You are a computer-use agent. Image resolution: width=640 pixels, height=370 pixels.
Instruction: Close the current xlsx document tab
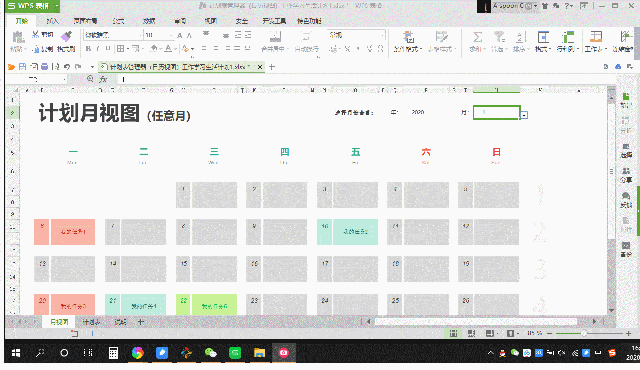tap(260, 66)
